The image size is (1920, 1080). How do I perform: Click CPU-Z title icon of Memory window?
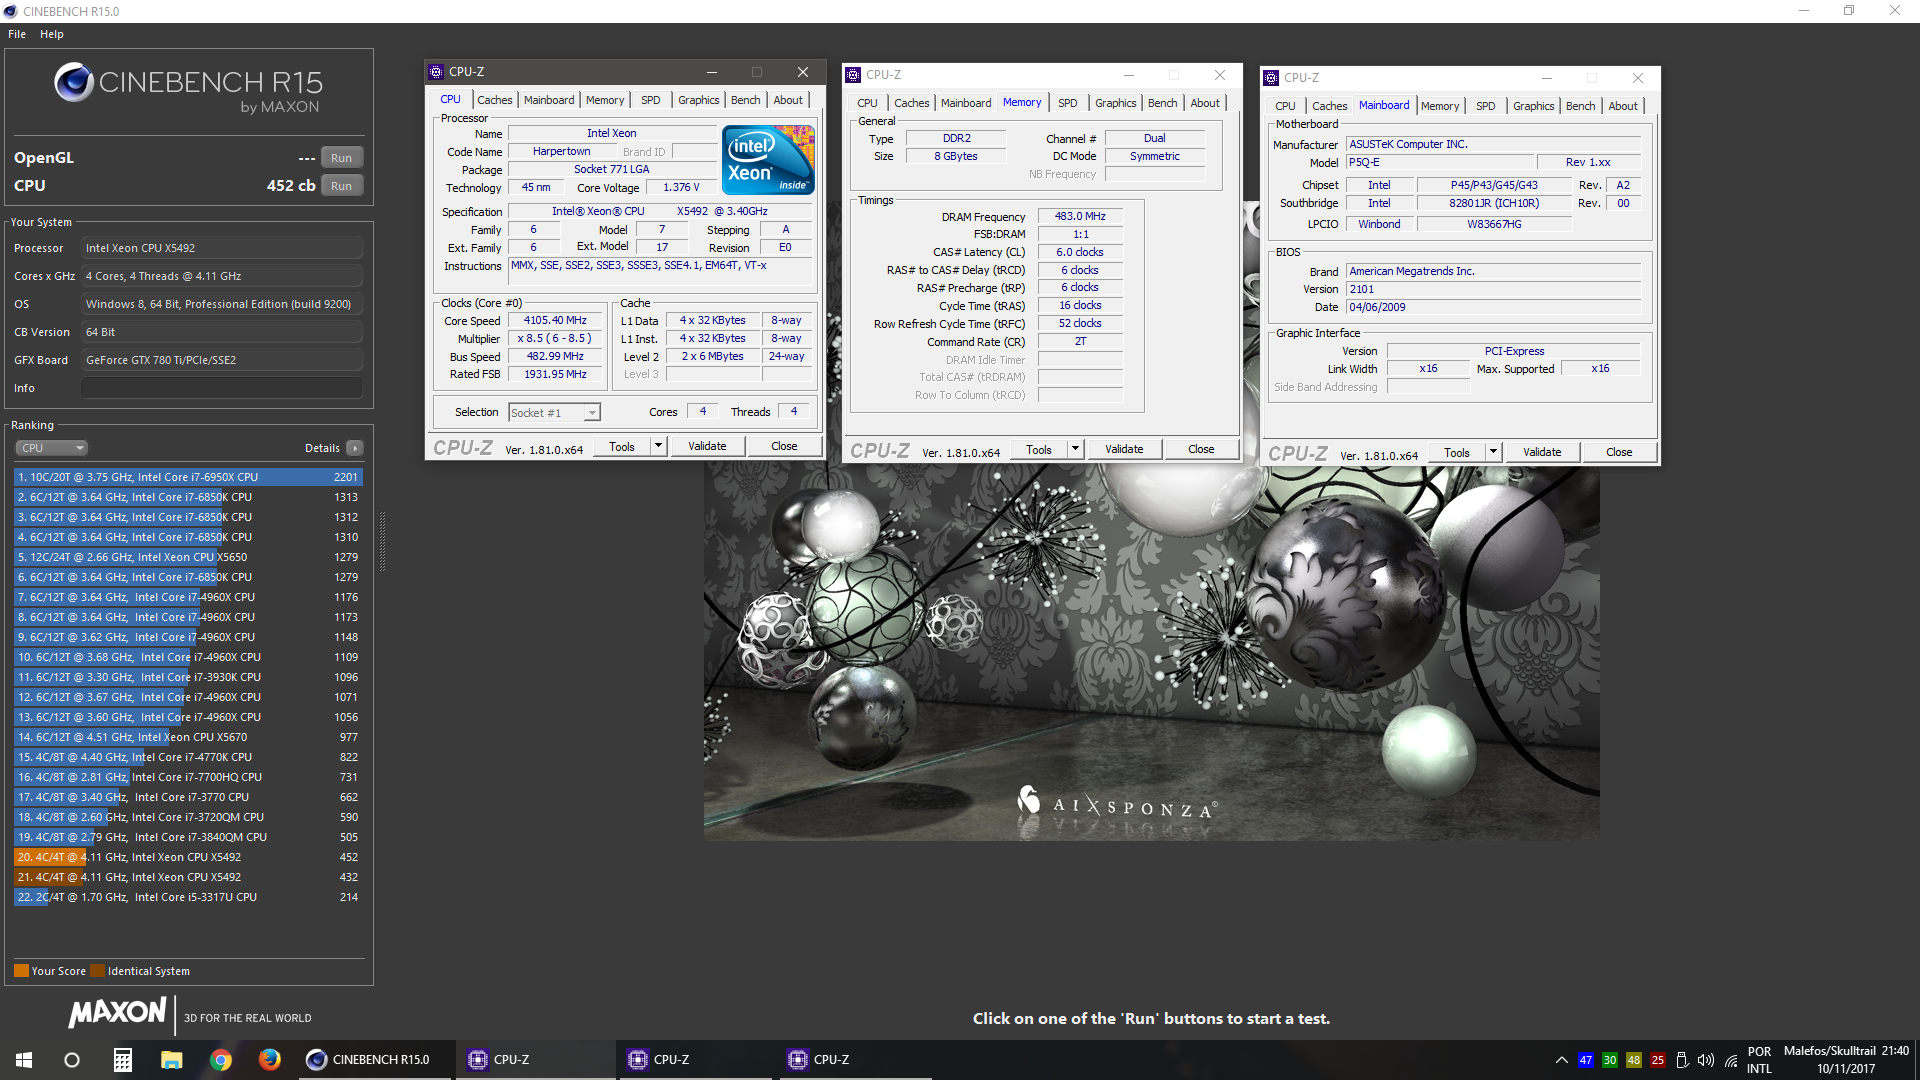click(x=853, y=75)
